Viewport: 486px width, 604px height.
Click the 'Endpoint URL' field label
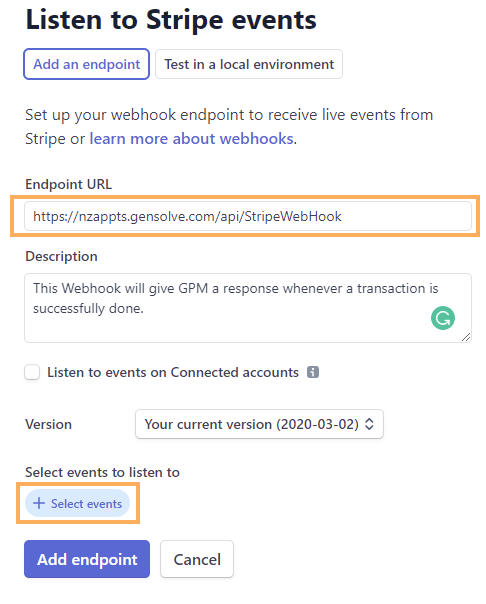click(69, 184)
